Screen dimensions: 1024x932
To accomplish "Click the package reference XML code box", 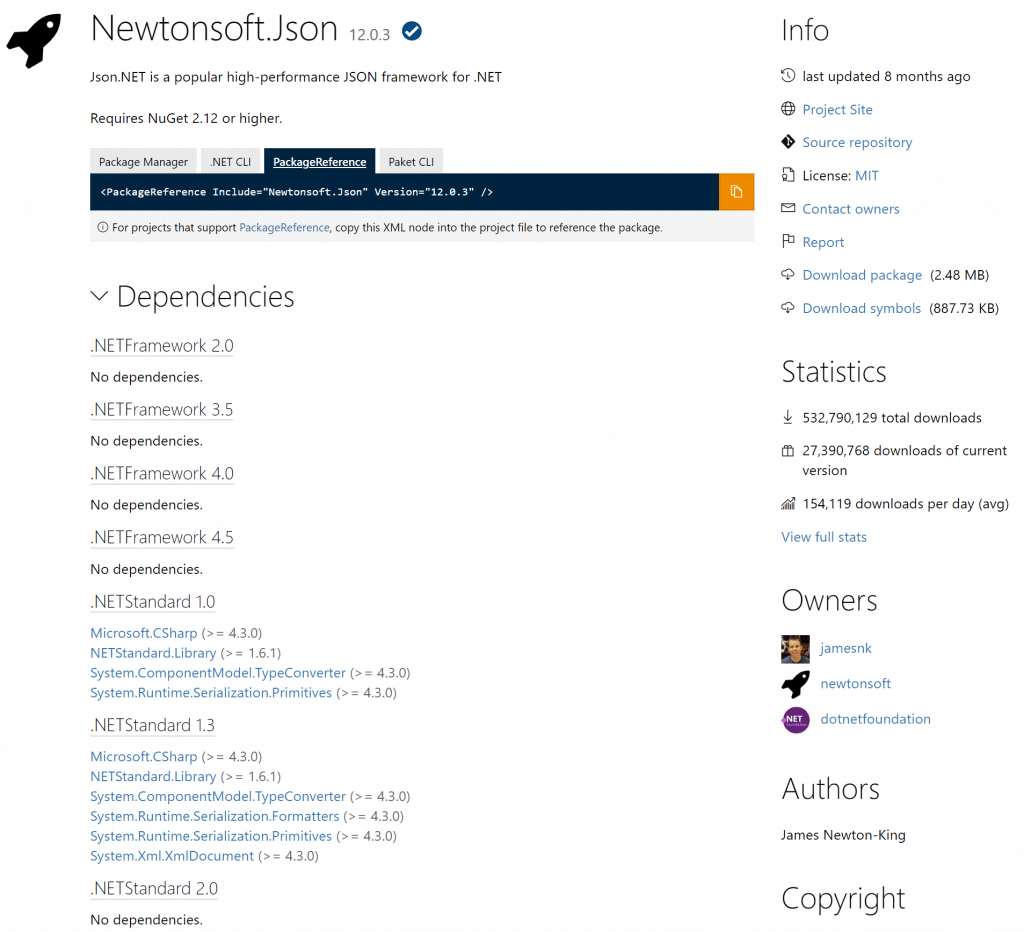I will (404, 192).
